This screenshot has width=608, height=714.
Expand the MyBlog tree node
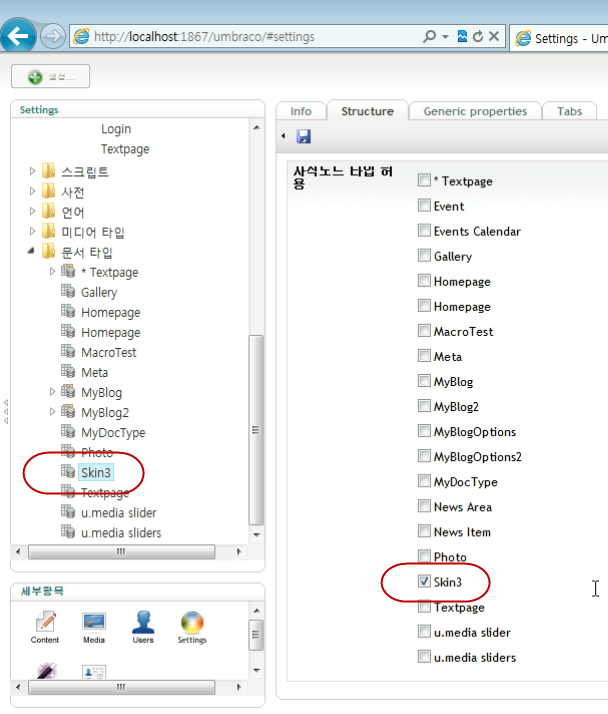pyautogui.click(x=52, y=391)
